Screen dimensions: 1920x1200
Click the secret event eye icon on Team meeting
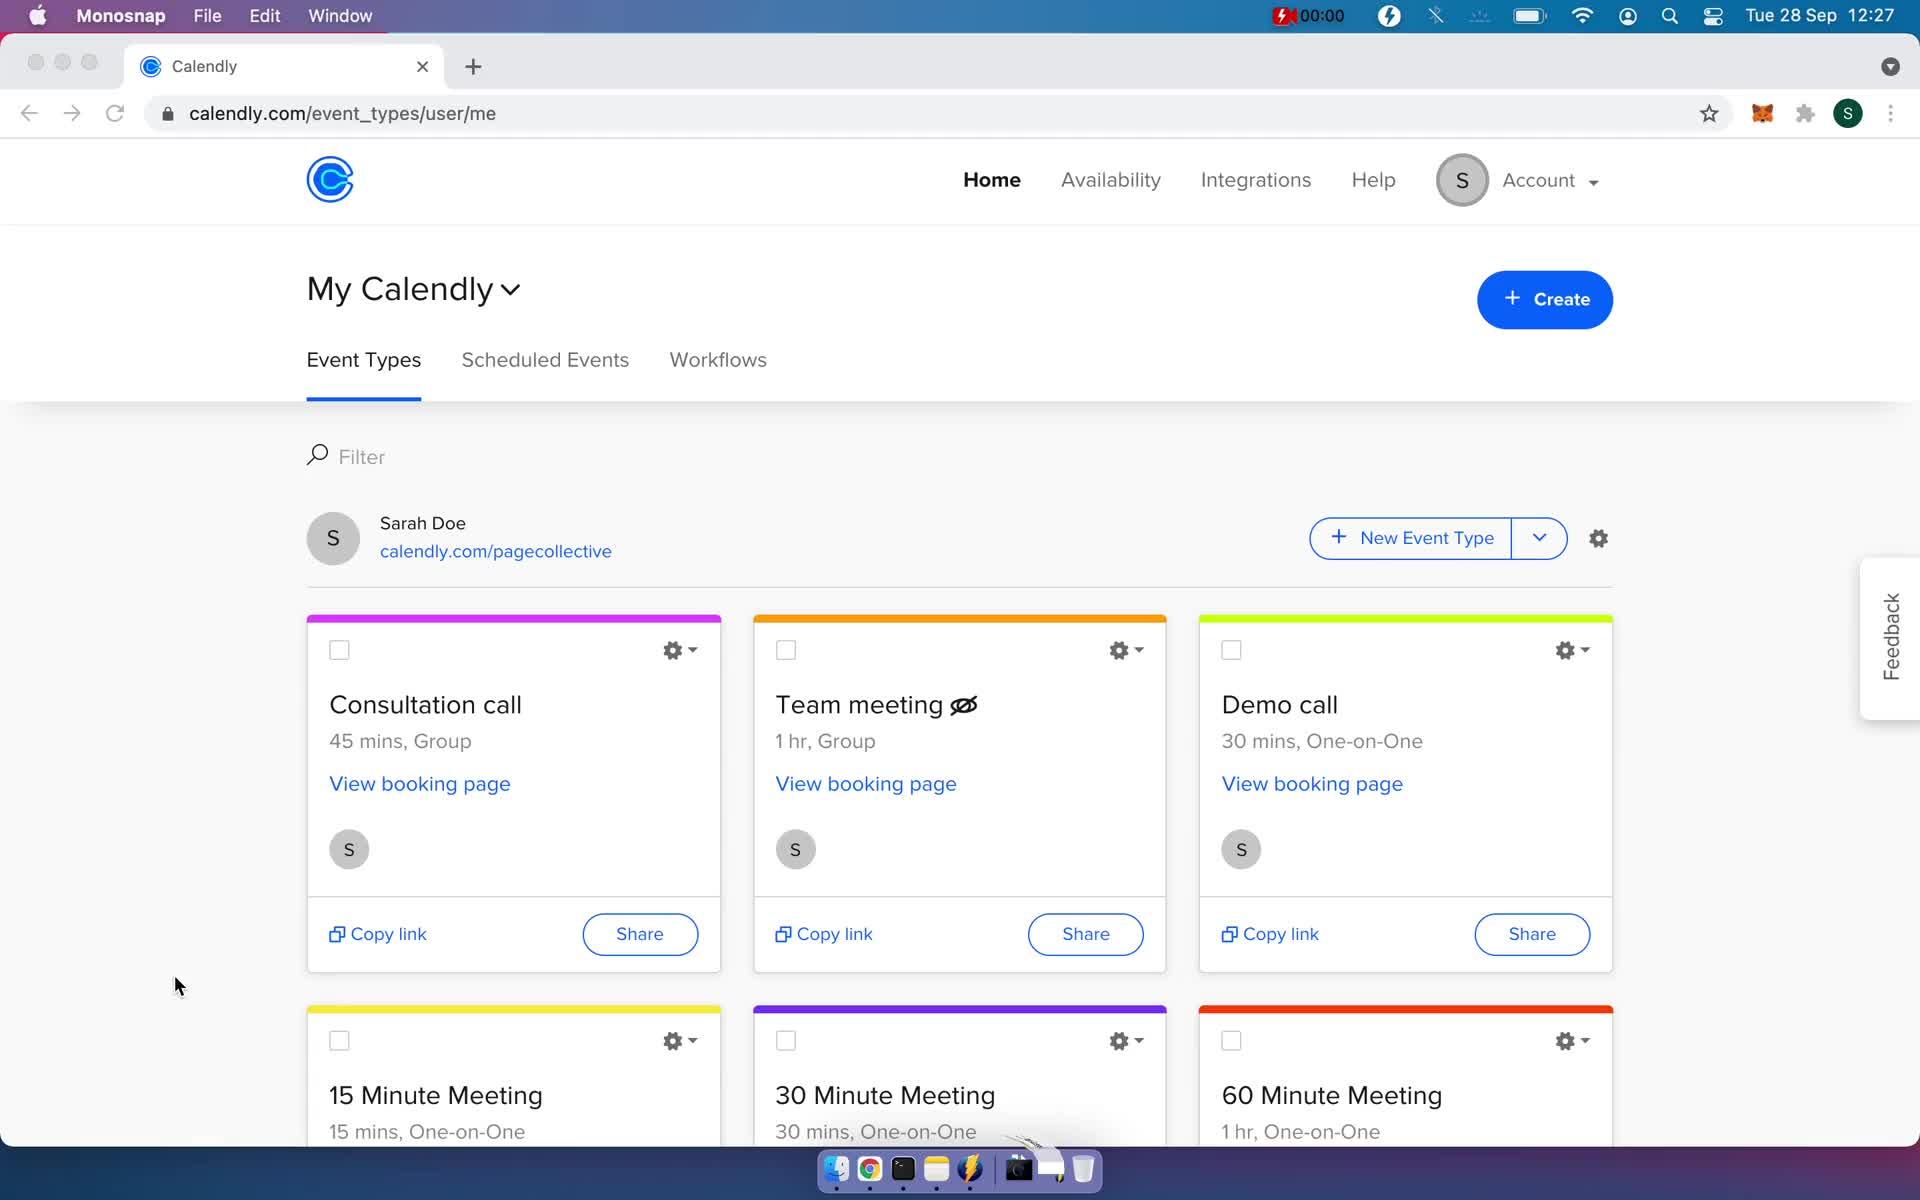point(963,706)
